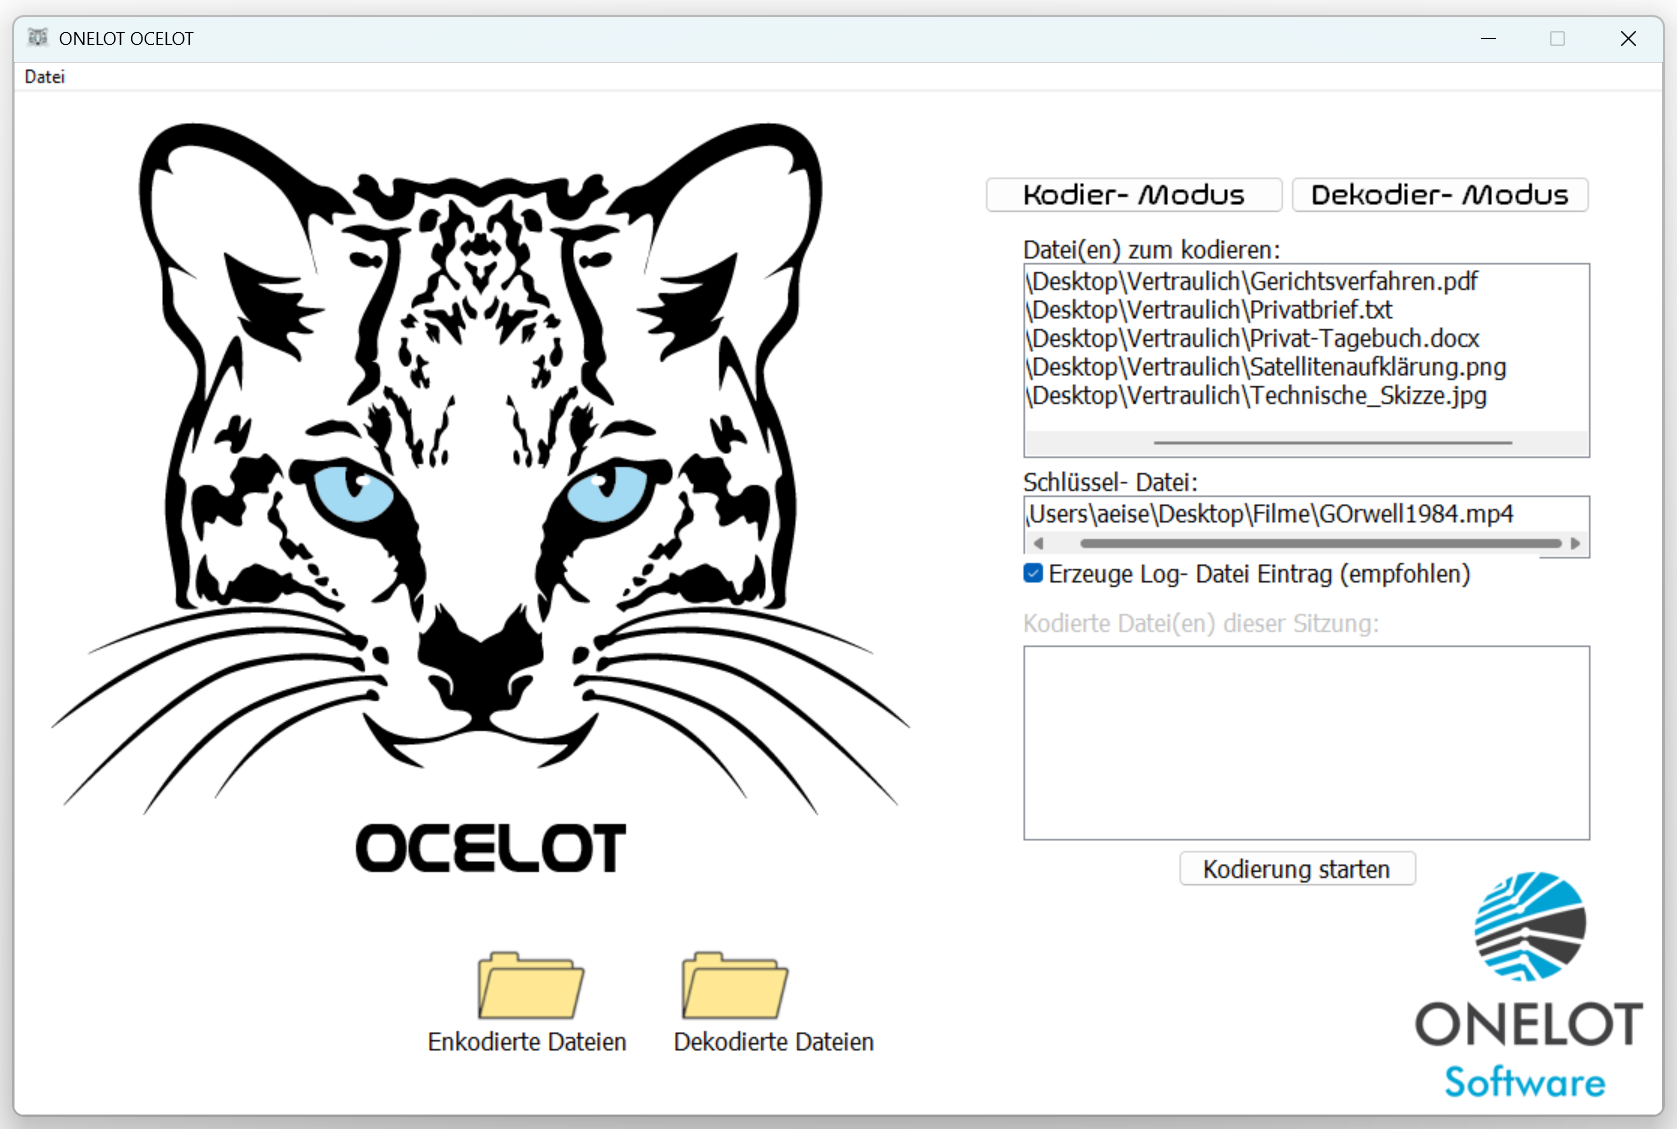
Task: Open the Datei menu
Action: tap(44, 76)
